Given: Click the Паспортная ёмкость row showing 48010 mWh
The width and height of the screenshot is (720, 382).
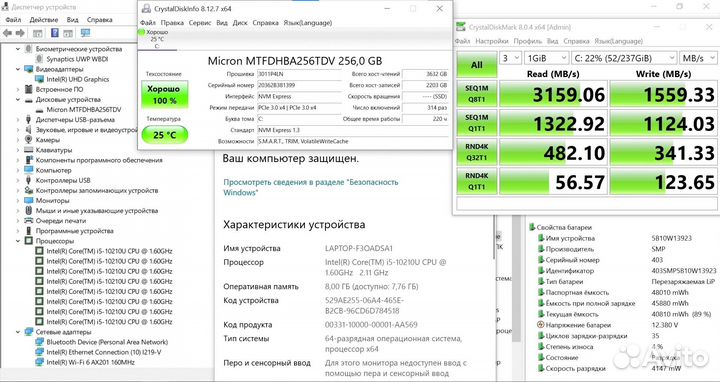Looking at the screenshot, I should pos(624,292).
